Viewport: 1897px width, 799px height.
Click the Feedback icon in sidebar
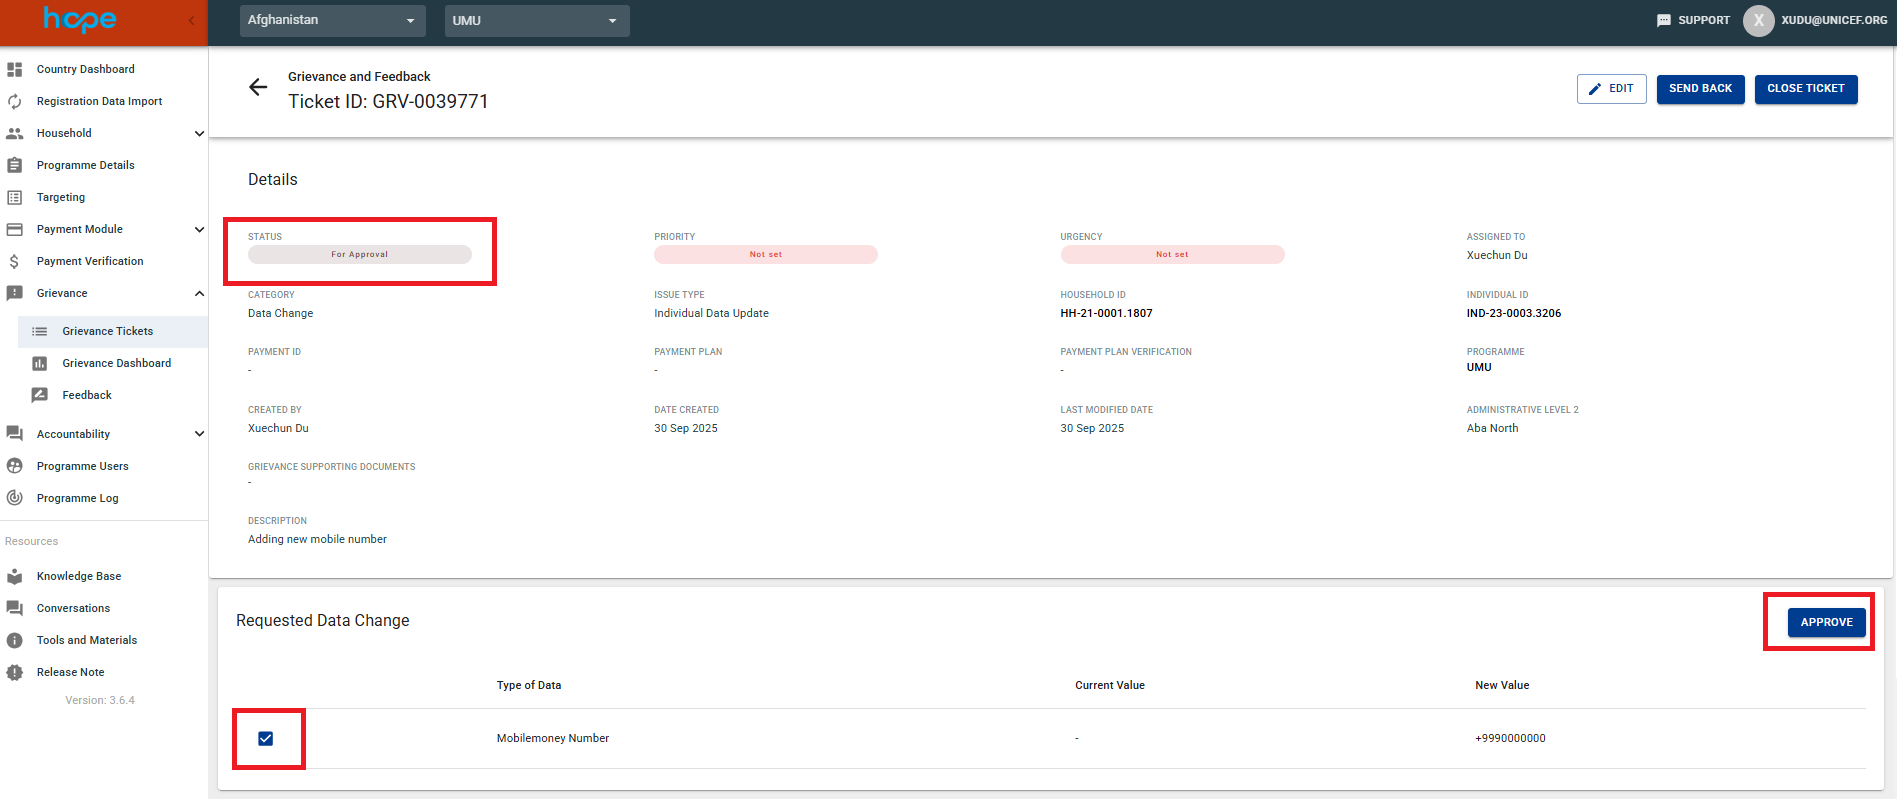pyautogui.click(x=40, y=395)
